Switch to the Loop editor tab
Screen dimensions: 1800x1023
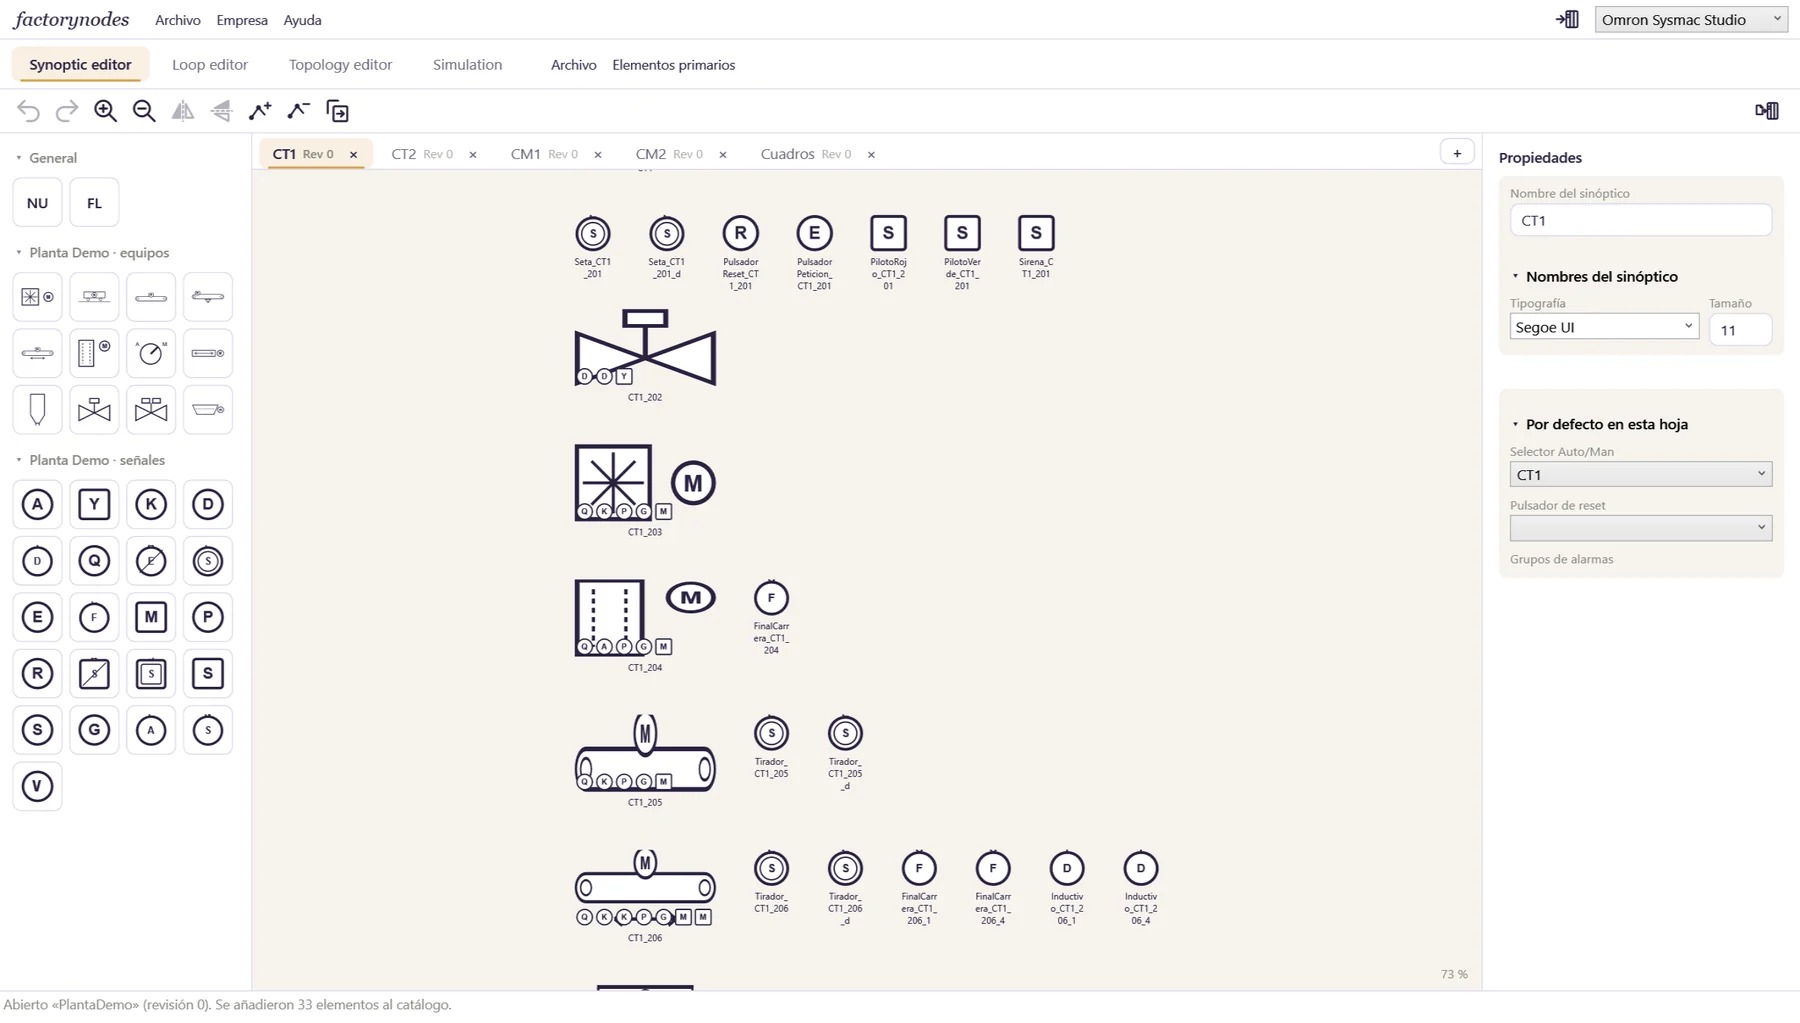pyautogui.click(x=210, y=65)
